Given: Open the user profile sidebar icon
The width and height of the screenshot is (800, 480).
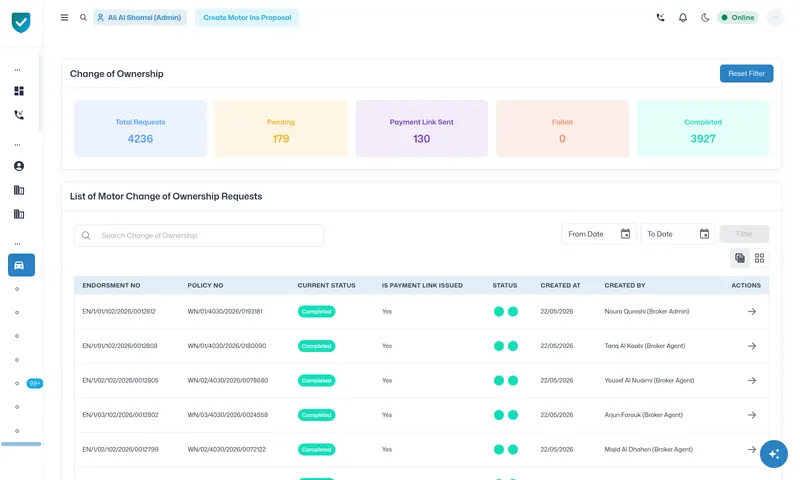Looking at the screenshot, I should pos(19,166).
